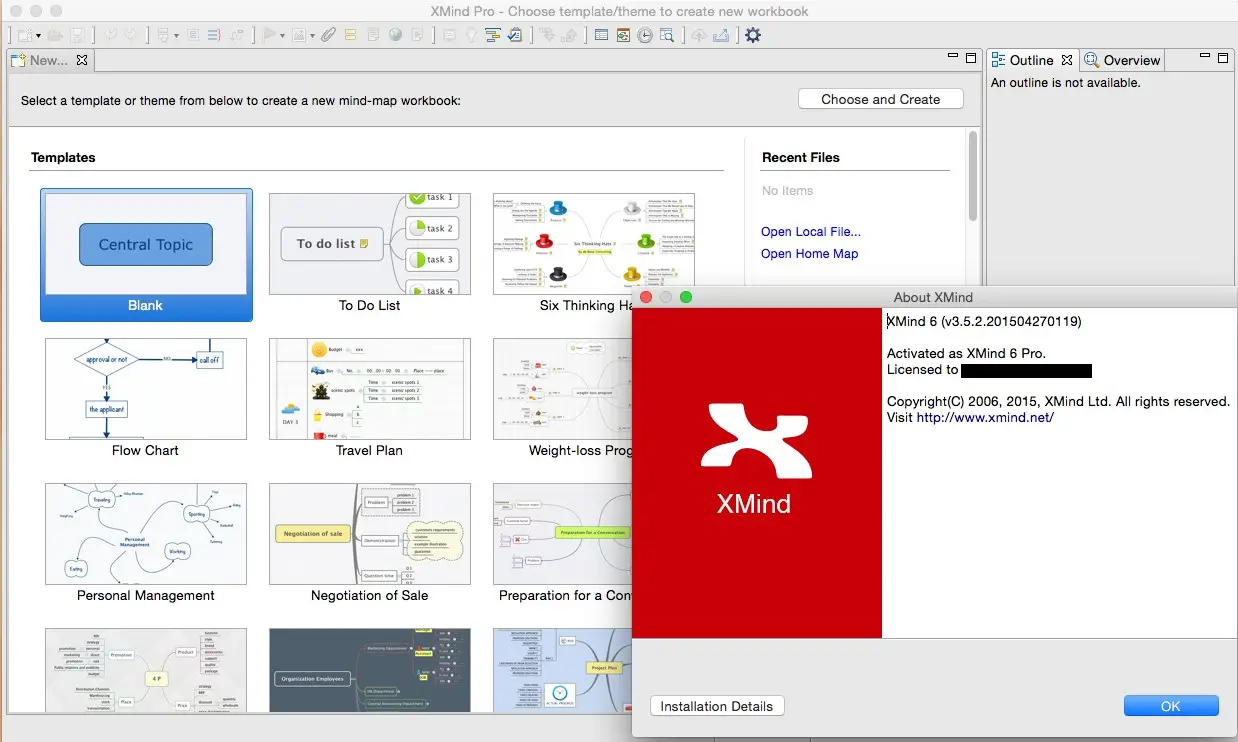Expand the Insert Image dropdown arrow

click(x=312, y=36)
